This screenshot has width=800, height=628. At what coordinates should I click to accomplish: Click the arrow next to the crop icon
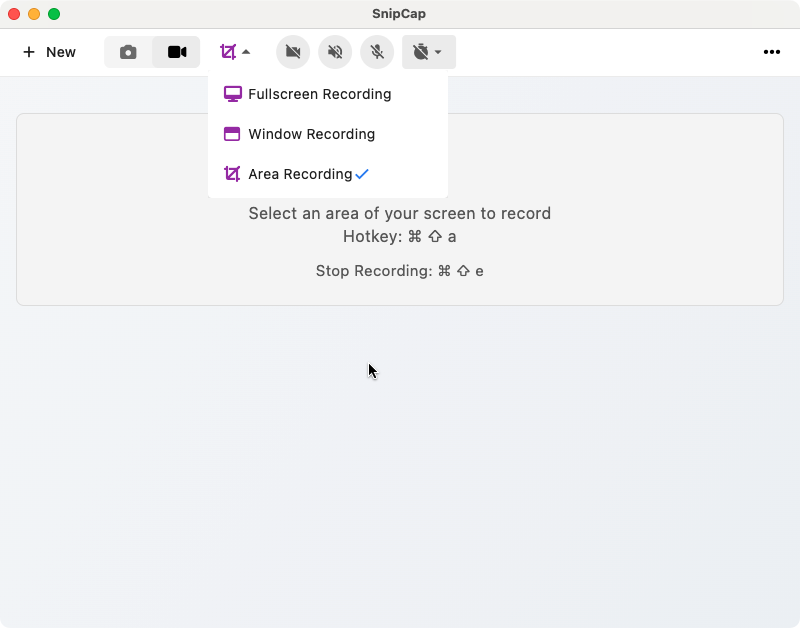point(246,52)
